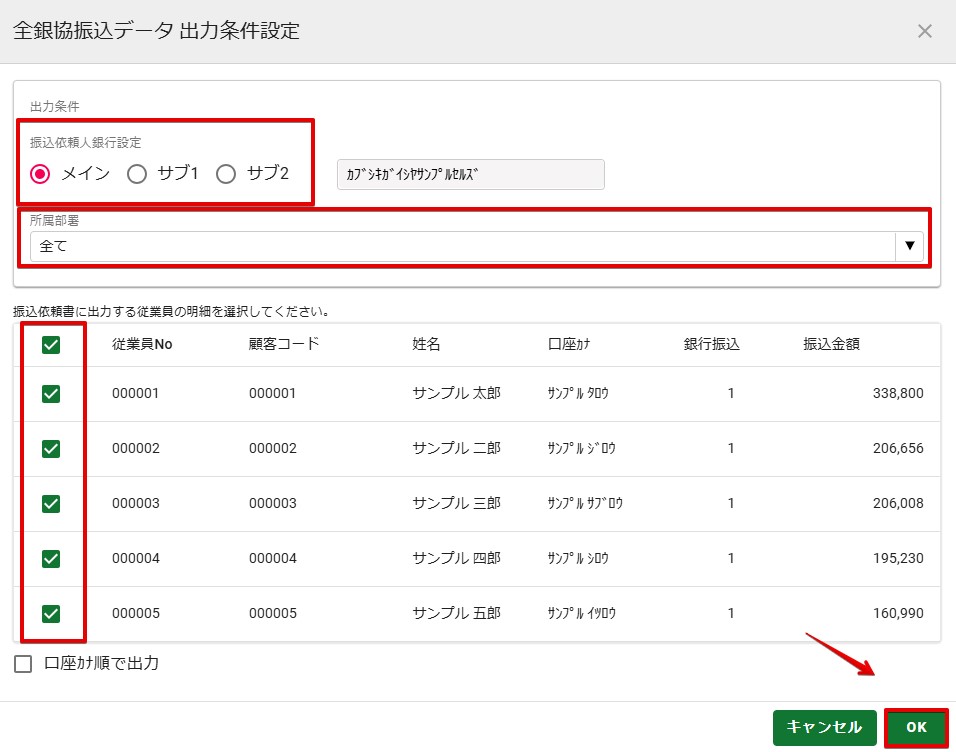956x752 pixels.
Task: Click the name サンプル 四郎
Action: [x=457, y=558]
